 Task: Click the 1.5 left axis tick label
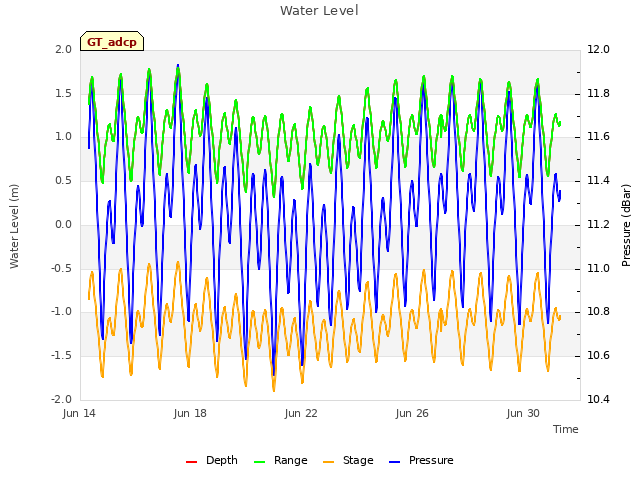click(x=64, y=93)
